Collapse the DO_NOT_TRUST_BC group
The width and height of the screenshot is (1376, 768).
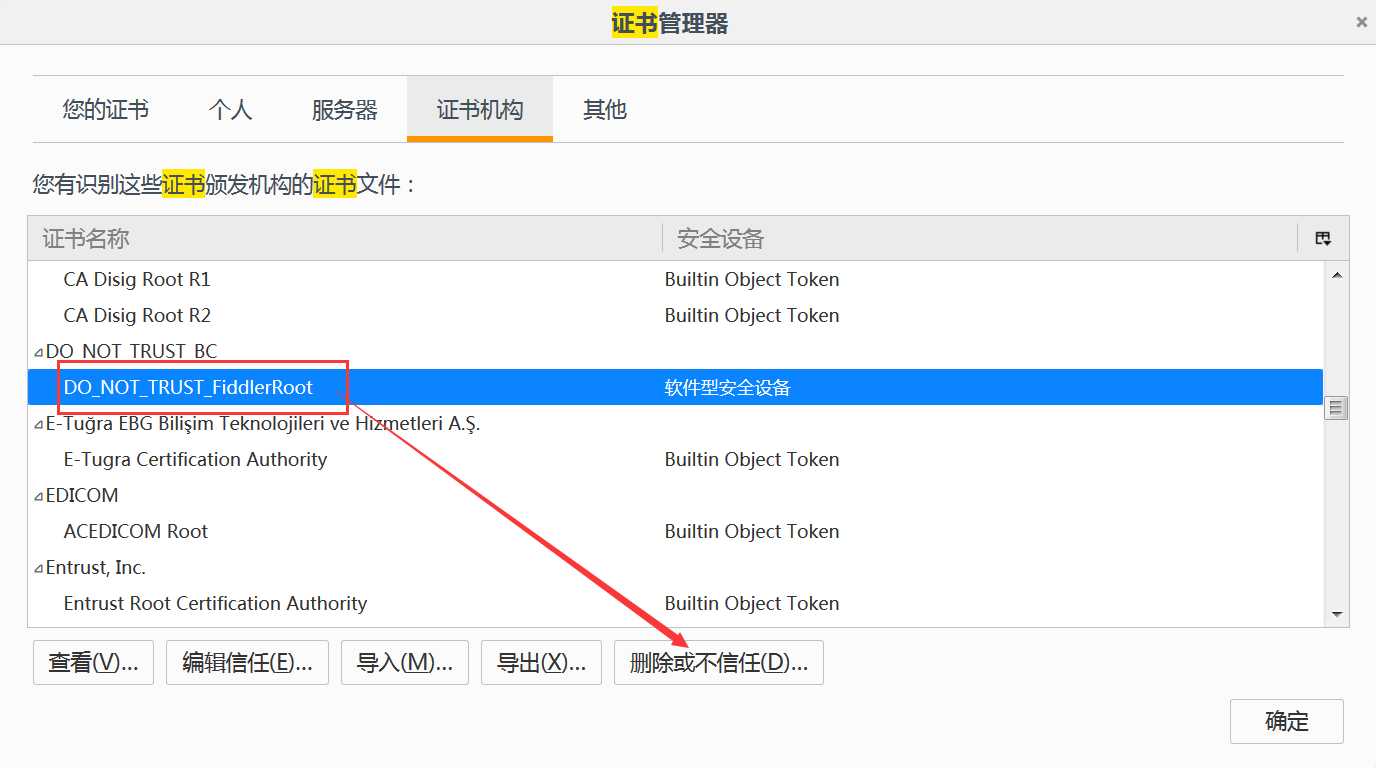click(x=39, y=352)
